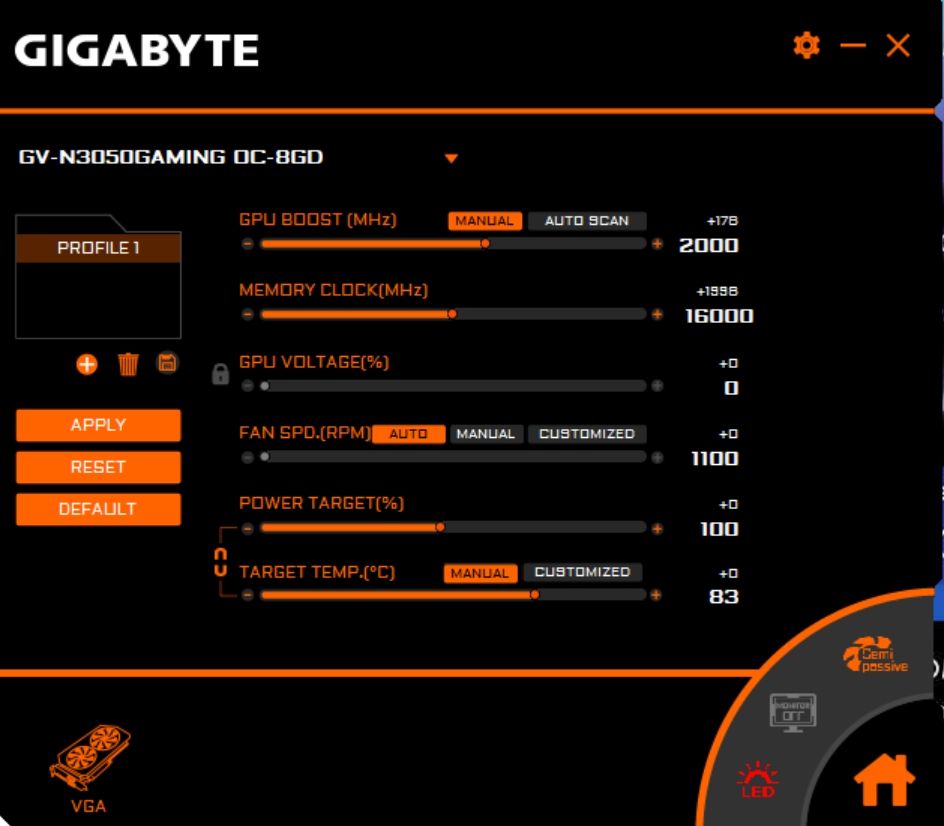Decrease Power Target with minus icon

point(247,529)
